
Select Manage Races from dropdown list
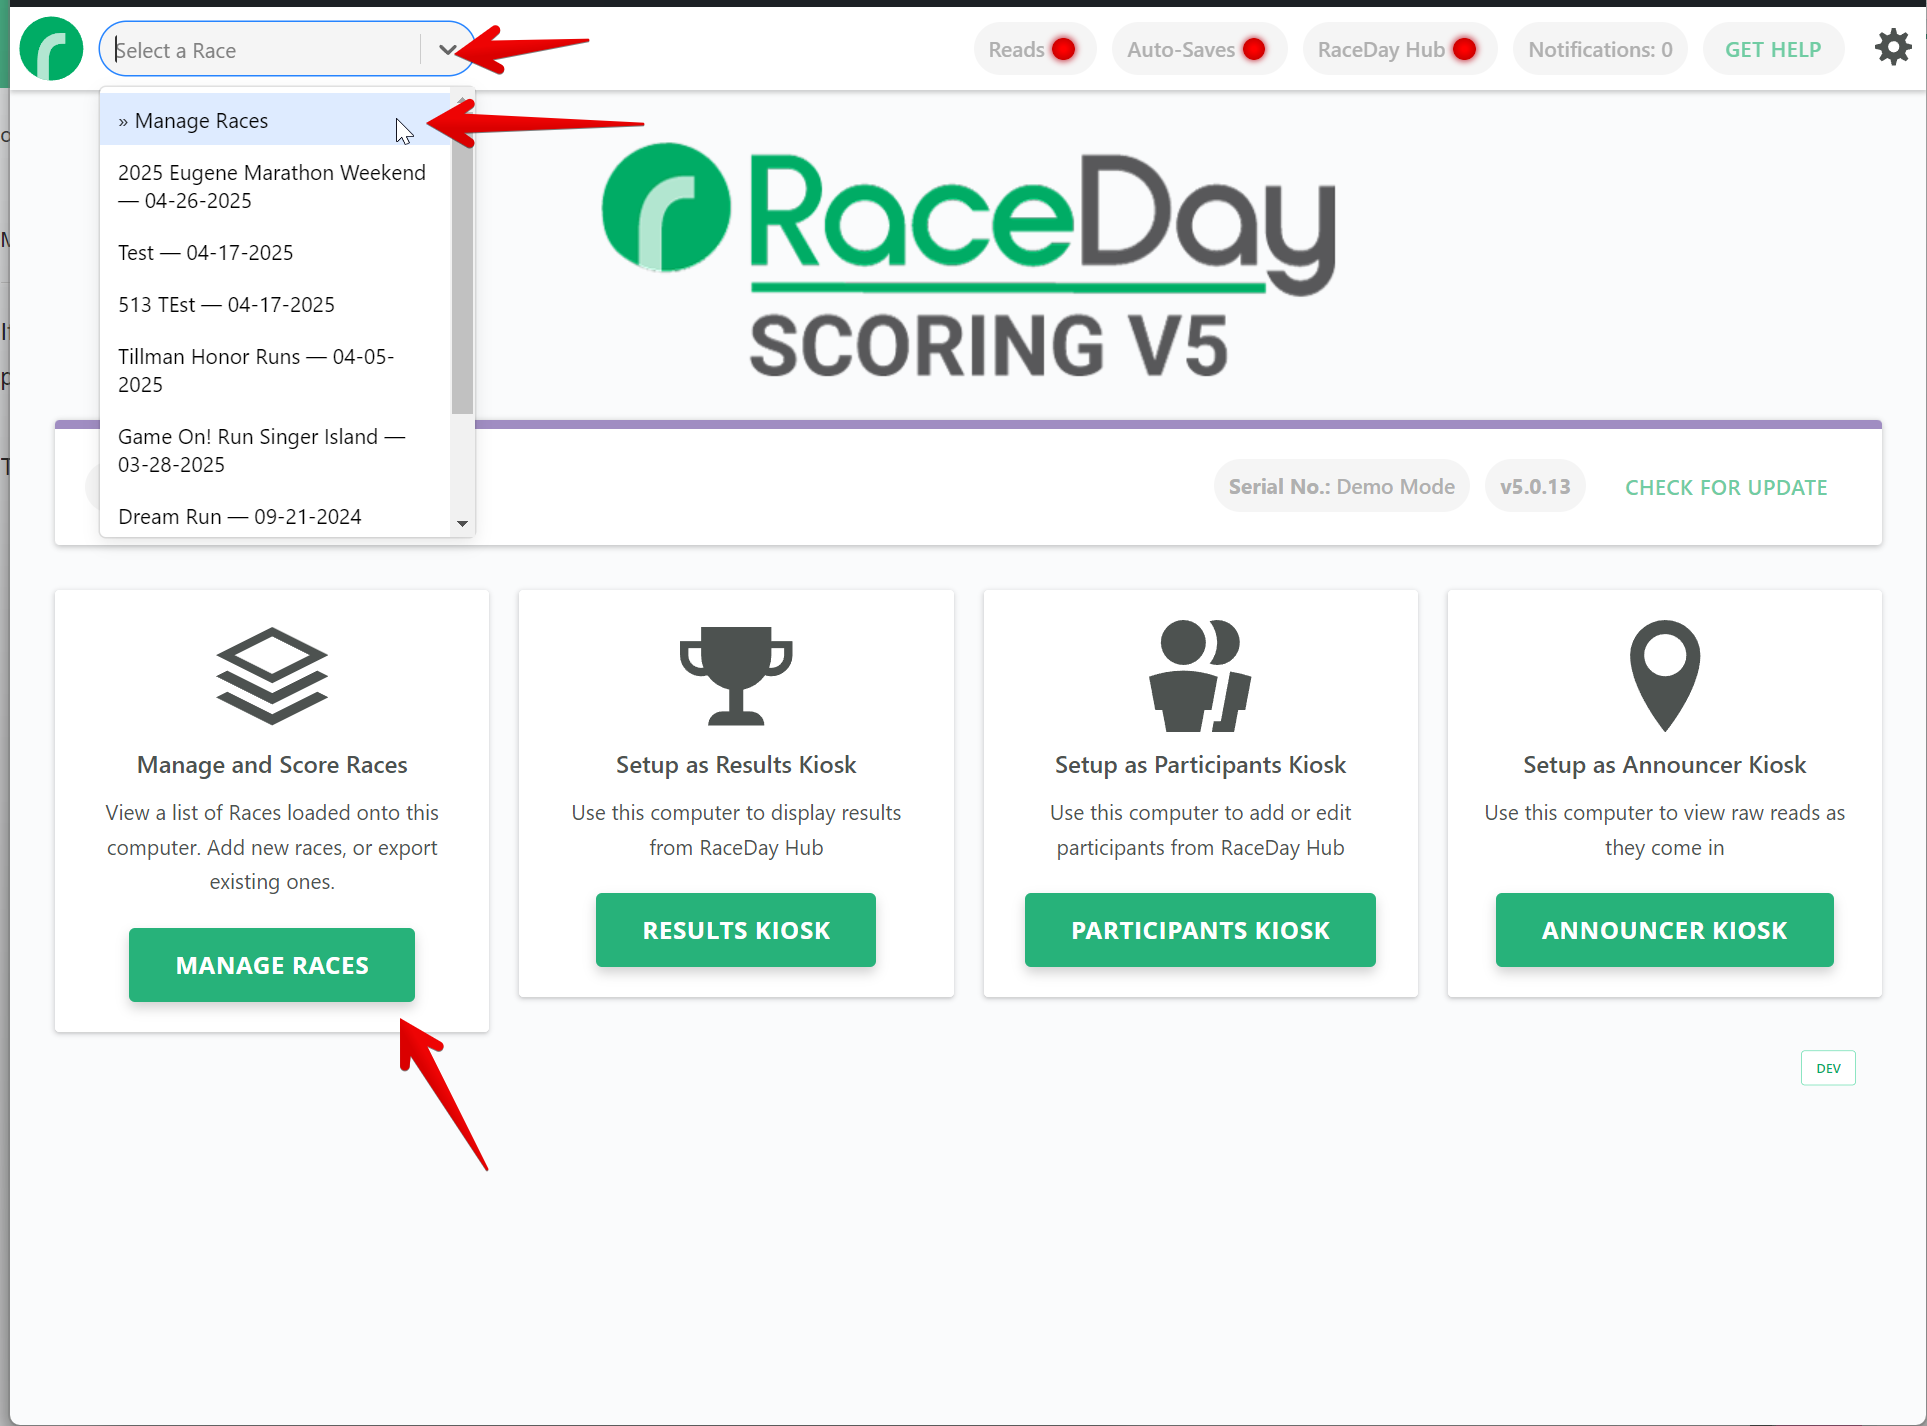[202, 121]
